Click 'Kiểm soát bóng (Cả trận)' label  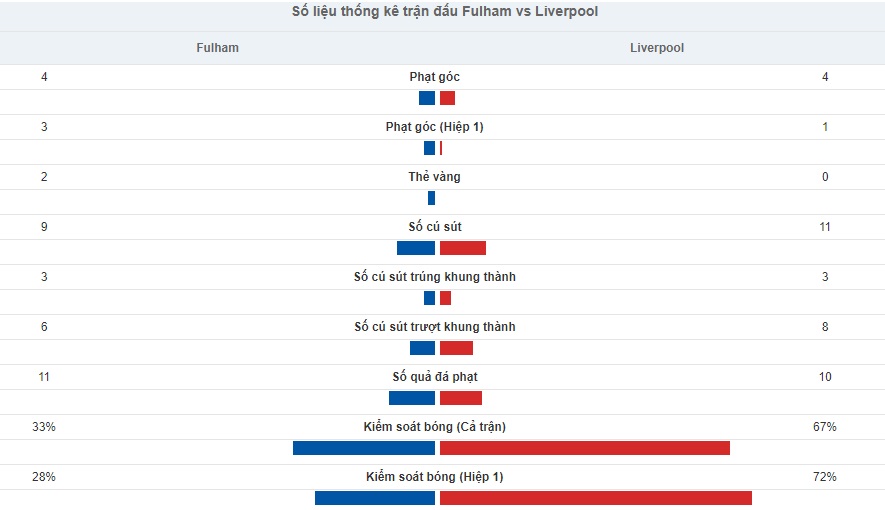click(x=435, y=427)
